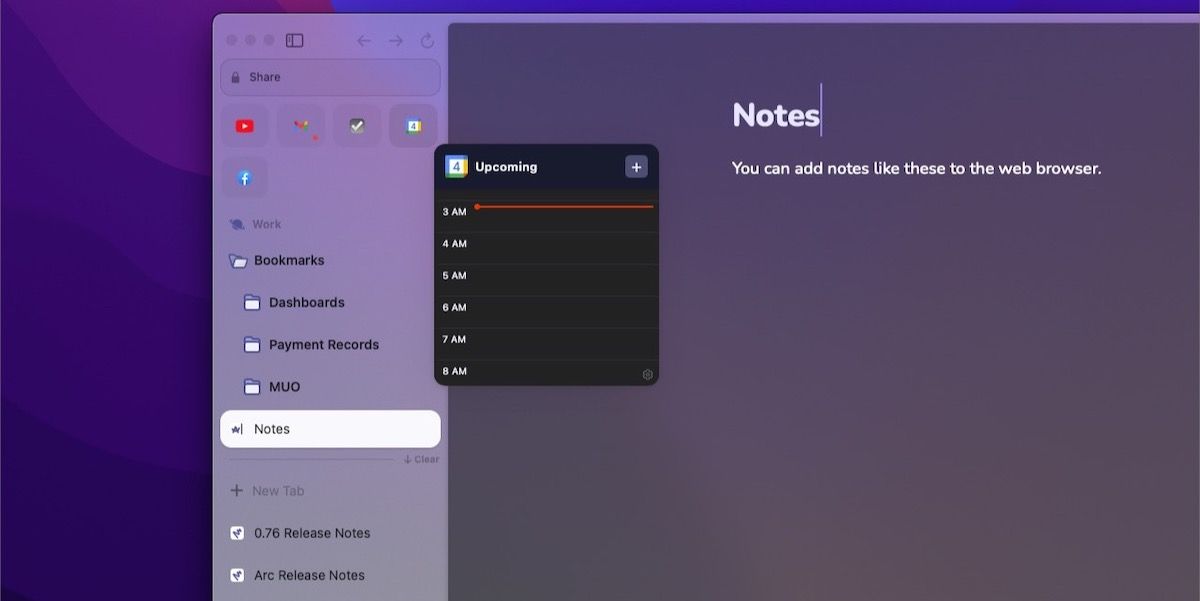Click the Work space planet icon
Image resolution: width=1200 pixels, height=601 pixels.
point(237,224)
